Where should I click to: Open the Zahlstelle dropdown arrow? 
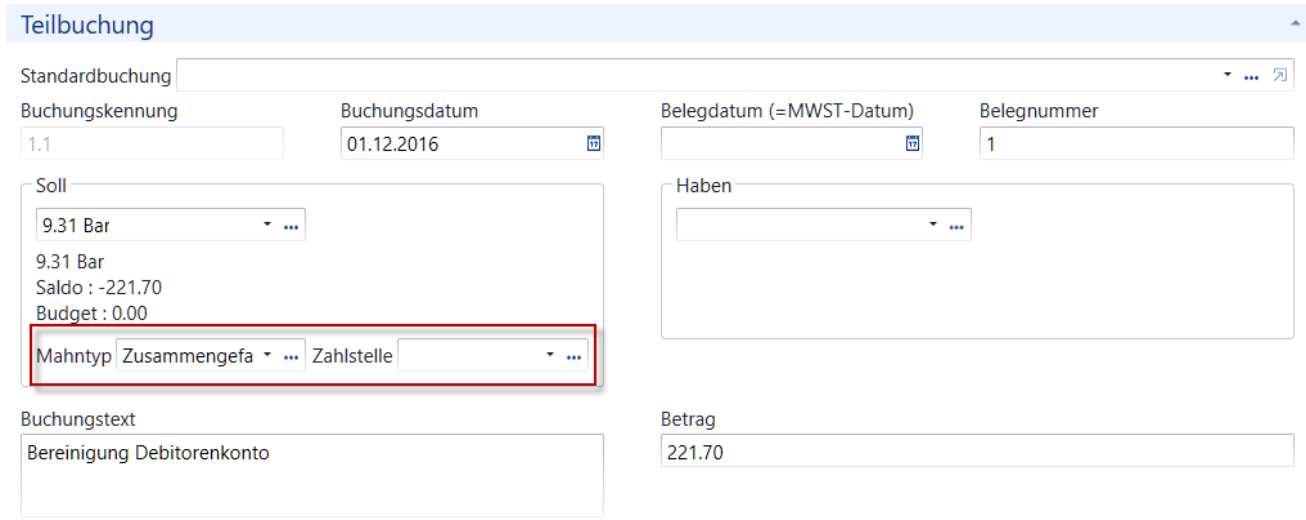(550, 356)
